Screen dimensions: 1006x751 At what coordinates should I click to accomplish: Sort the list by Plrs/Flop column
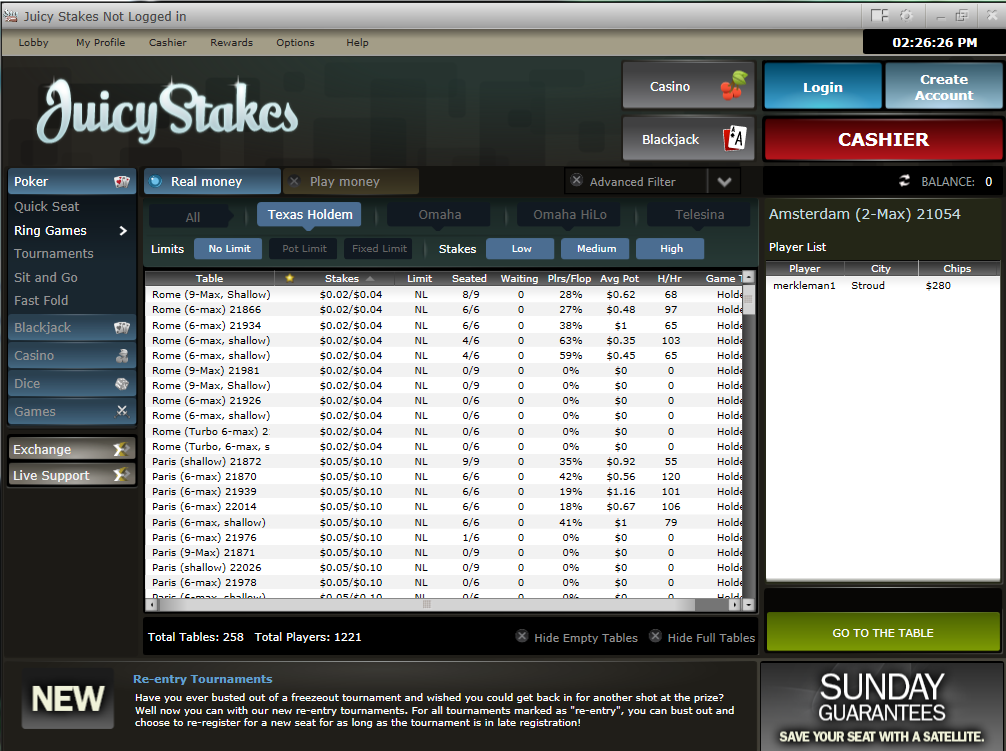(x=569, y=278)
